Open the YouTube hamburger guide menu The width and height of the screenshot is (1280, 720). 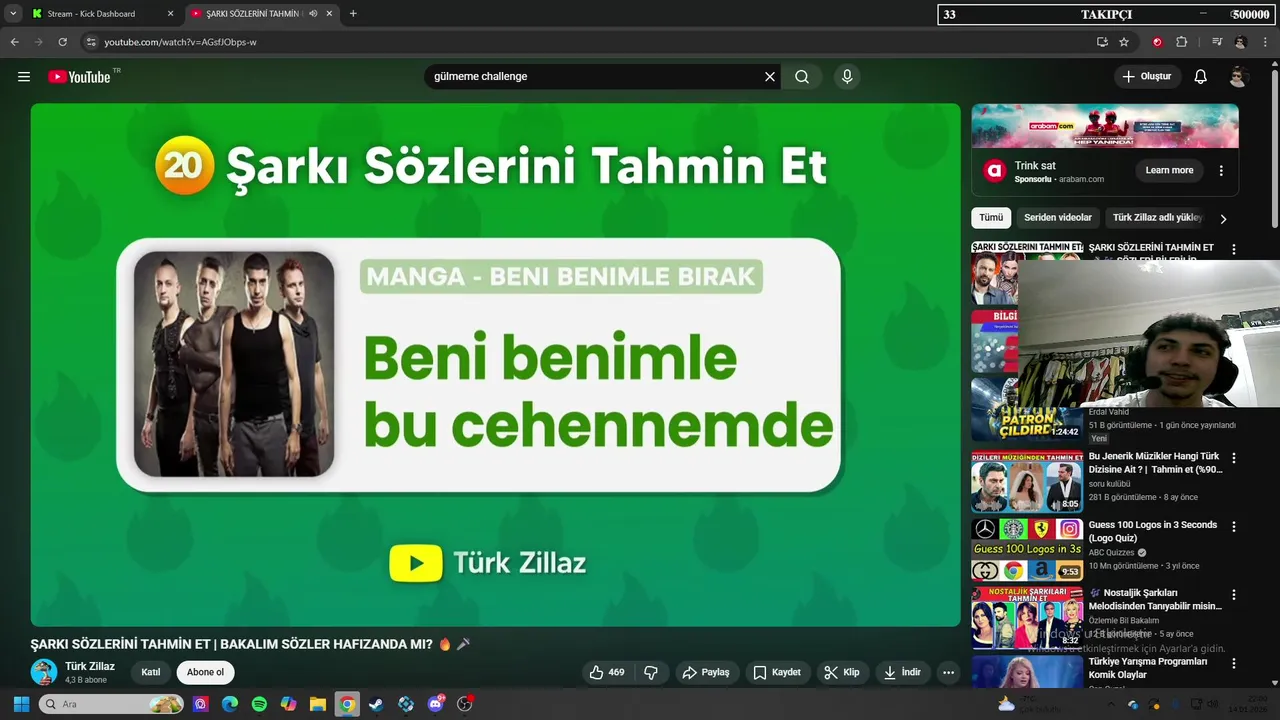[24, 77]
